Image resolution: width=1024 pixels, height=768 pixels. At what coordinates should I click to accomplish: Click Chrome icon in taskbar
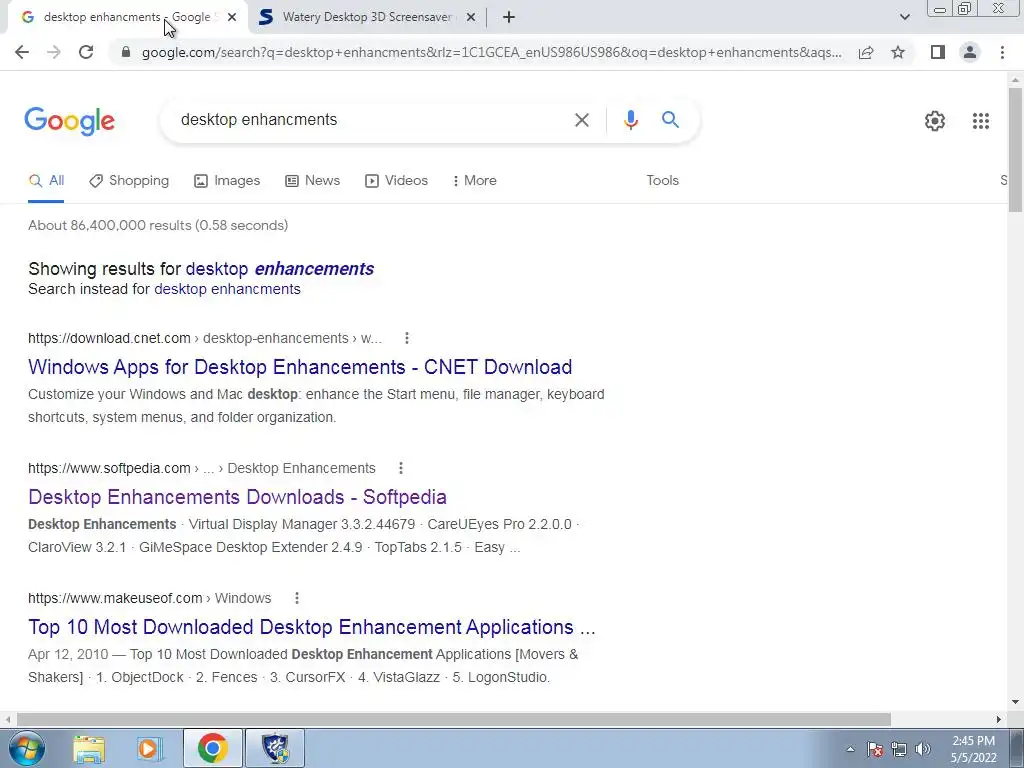pyautogui.click(x=212, y=748)
